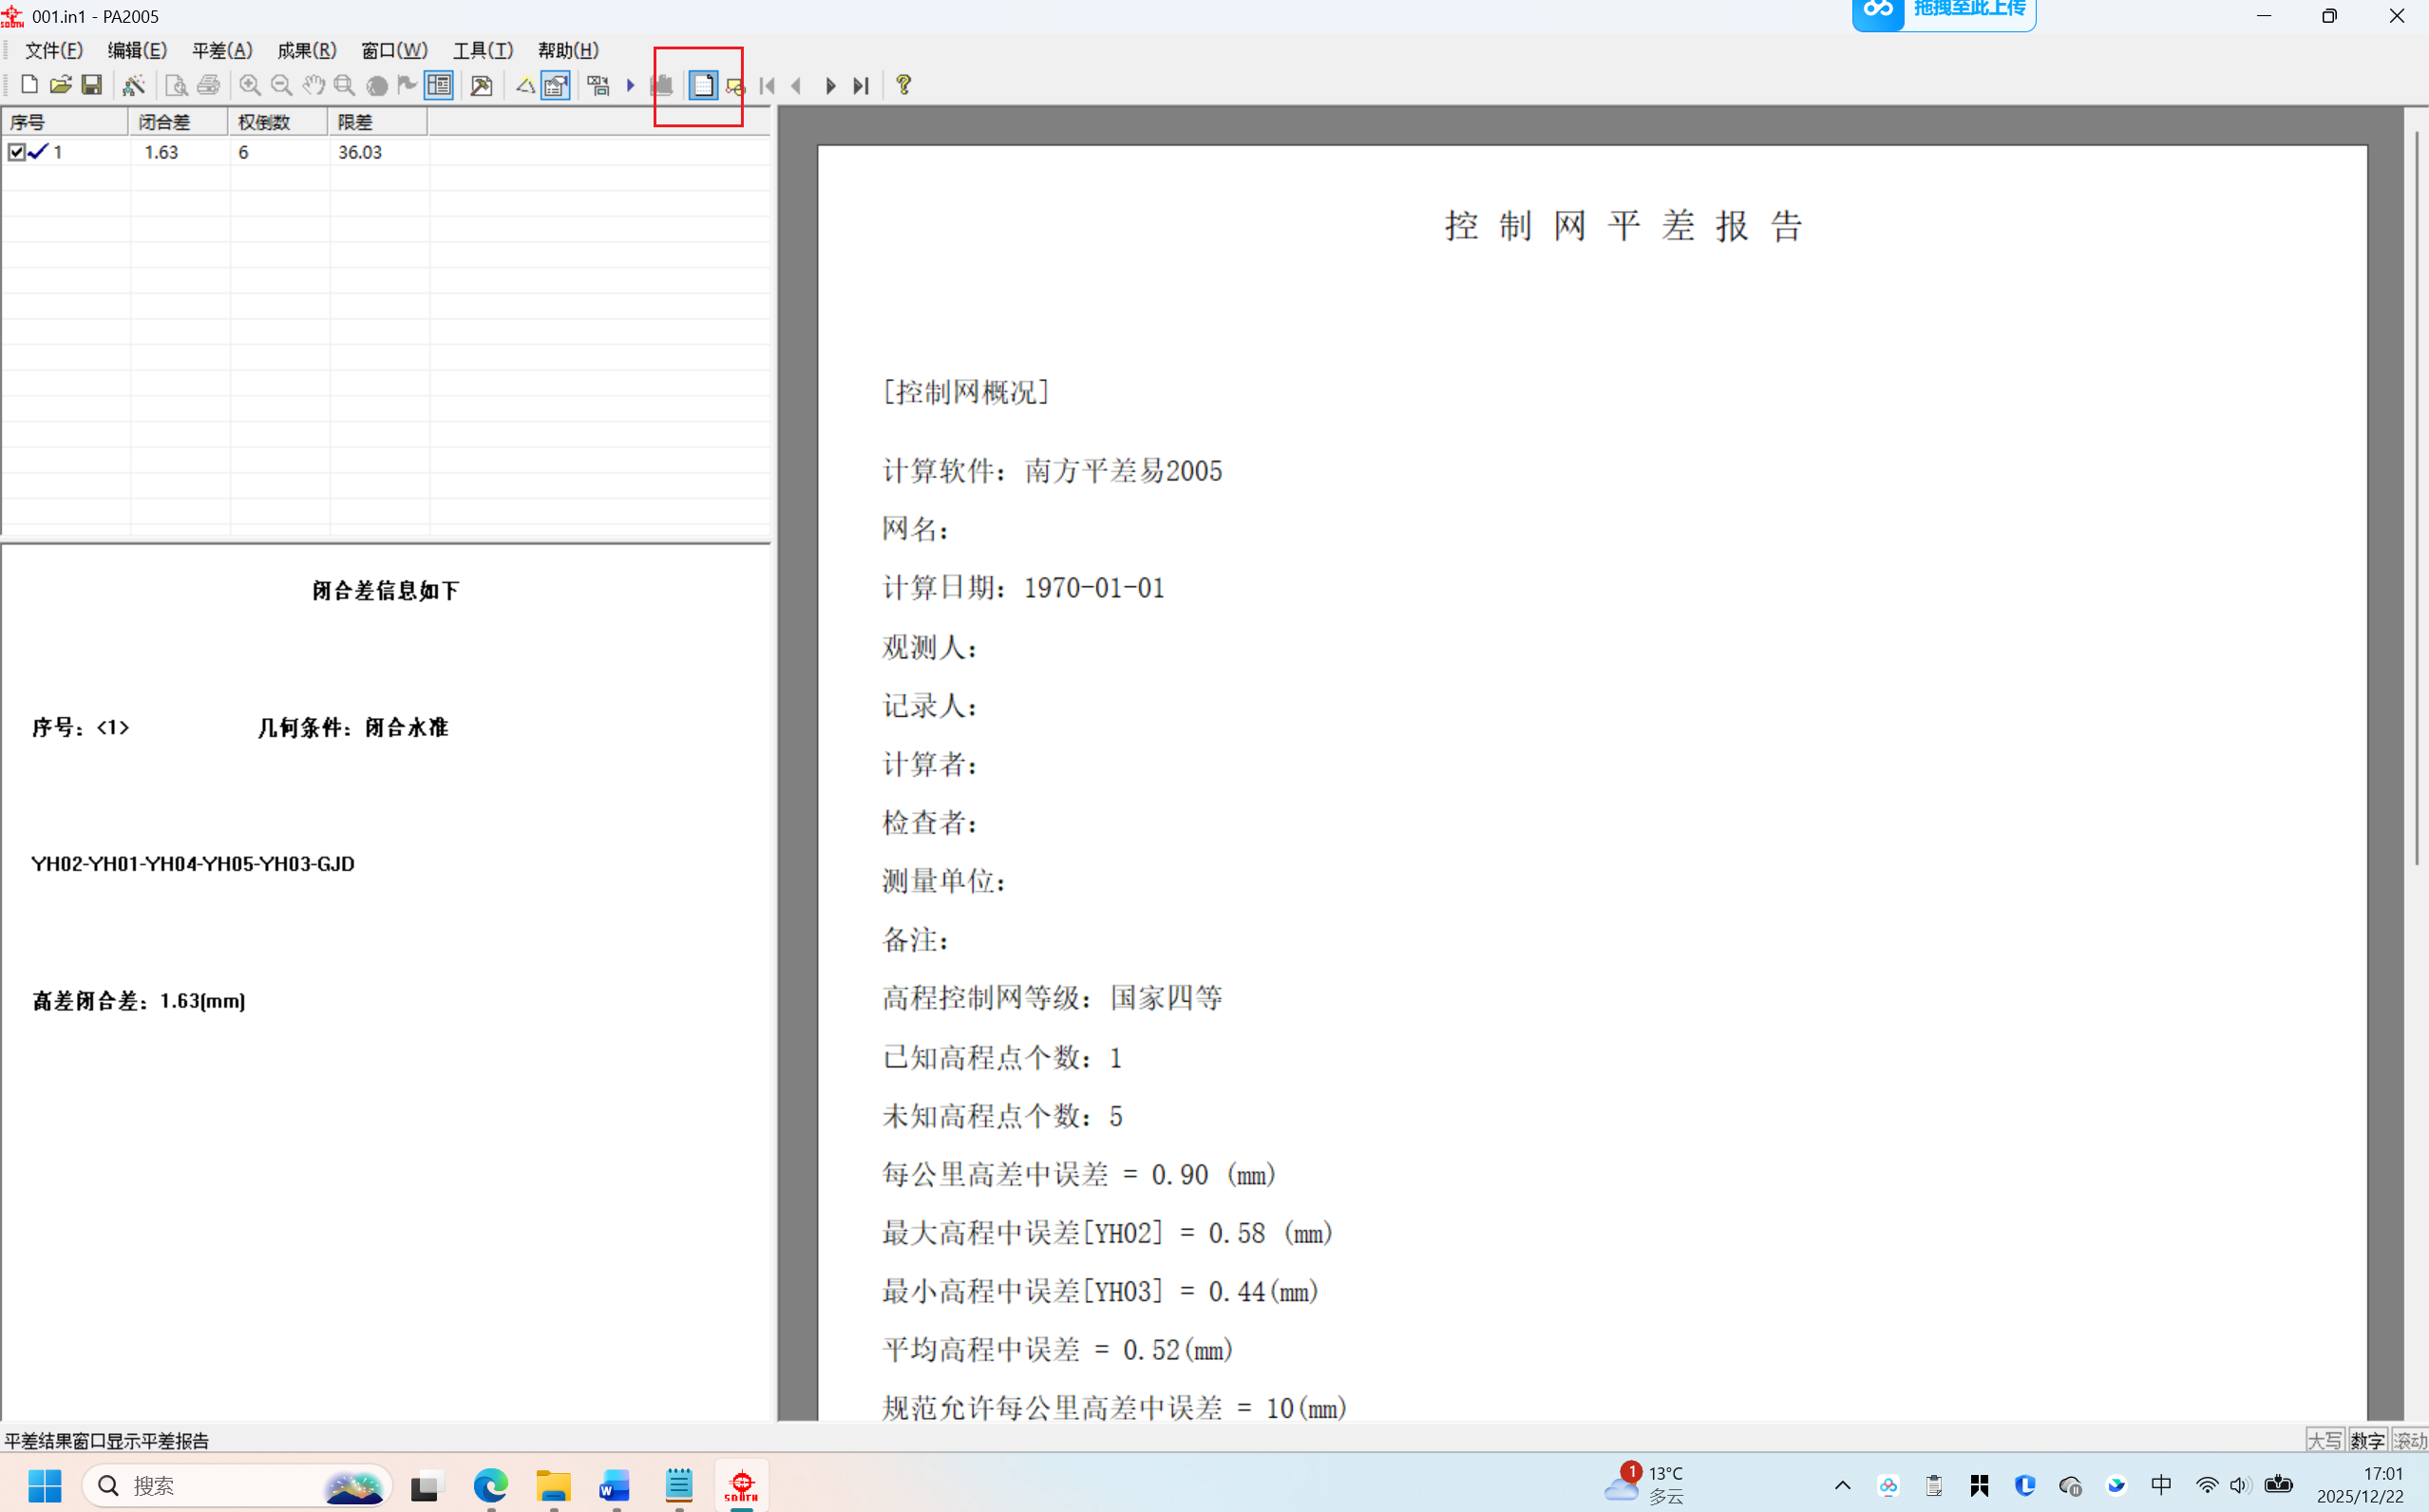Create a new file with the blank page icon
Image resolution: width=2429 pixels, height=1512 pixels.
point(30,85)
